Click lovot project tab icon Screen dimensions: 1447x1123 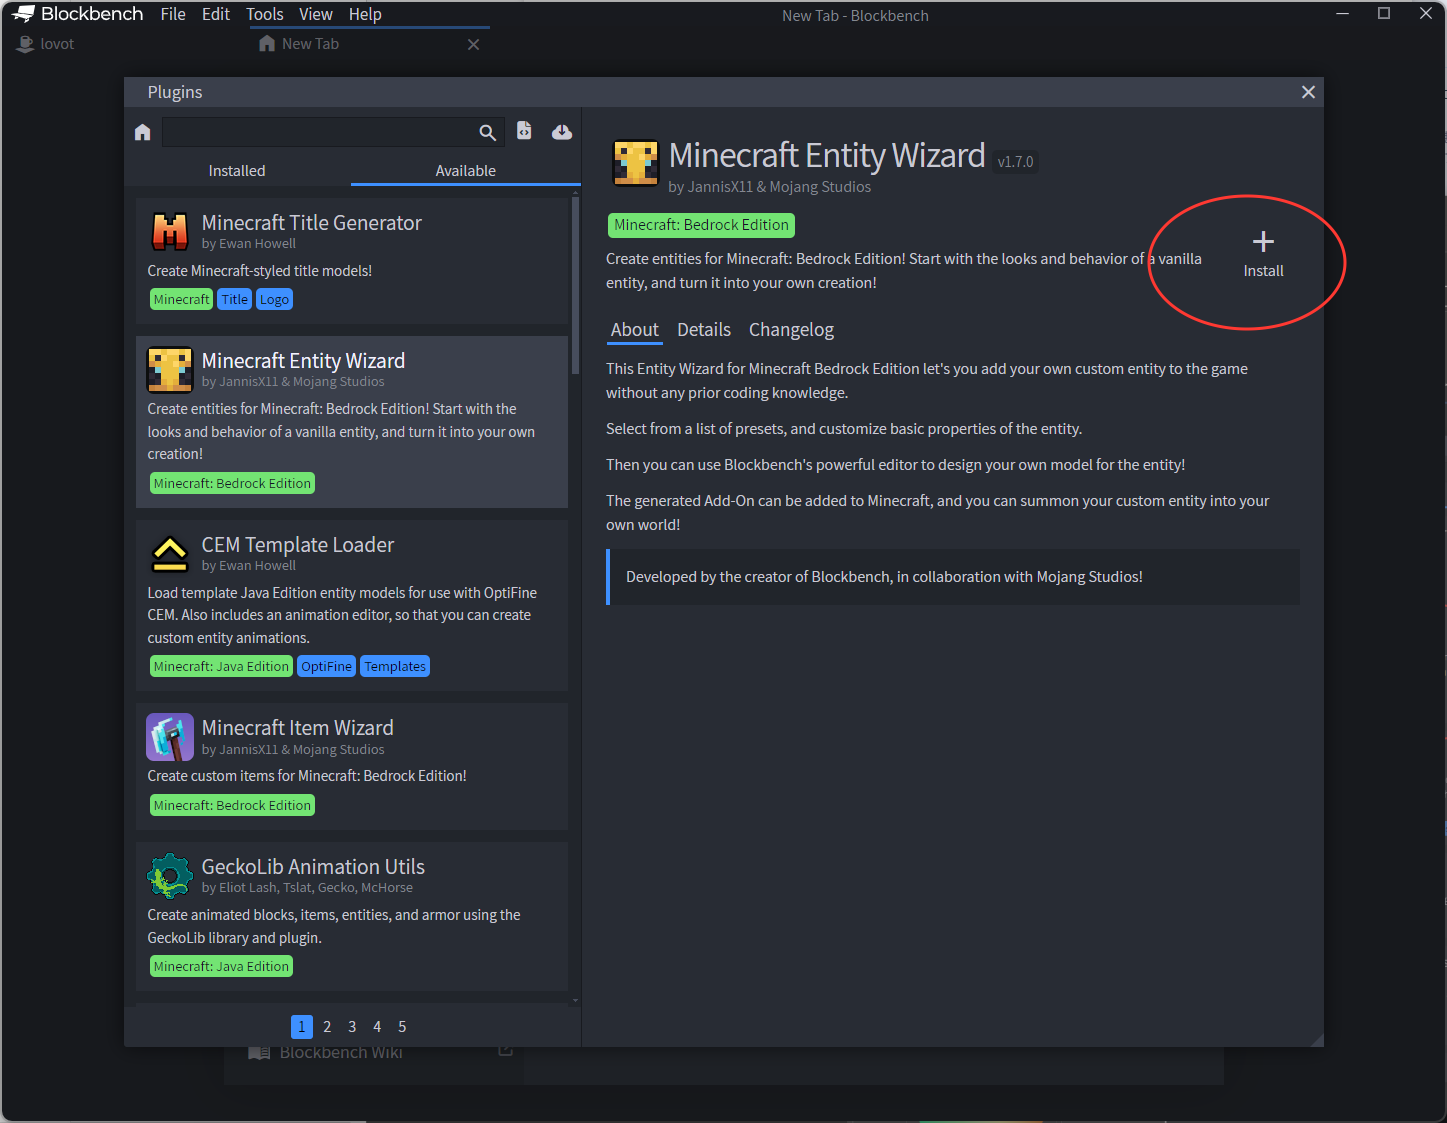tap(26, 44)
